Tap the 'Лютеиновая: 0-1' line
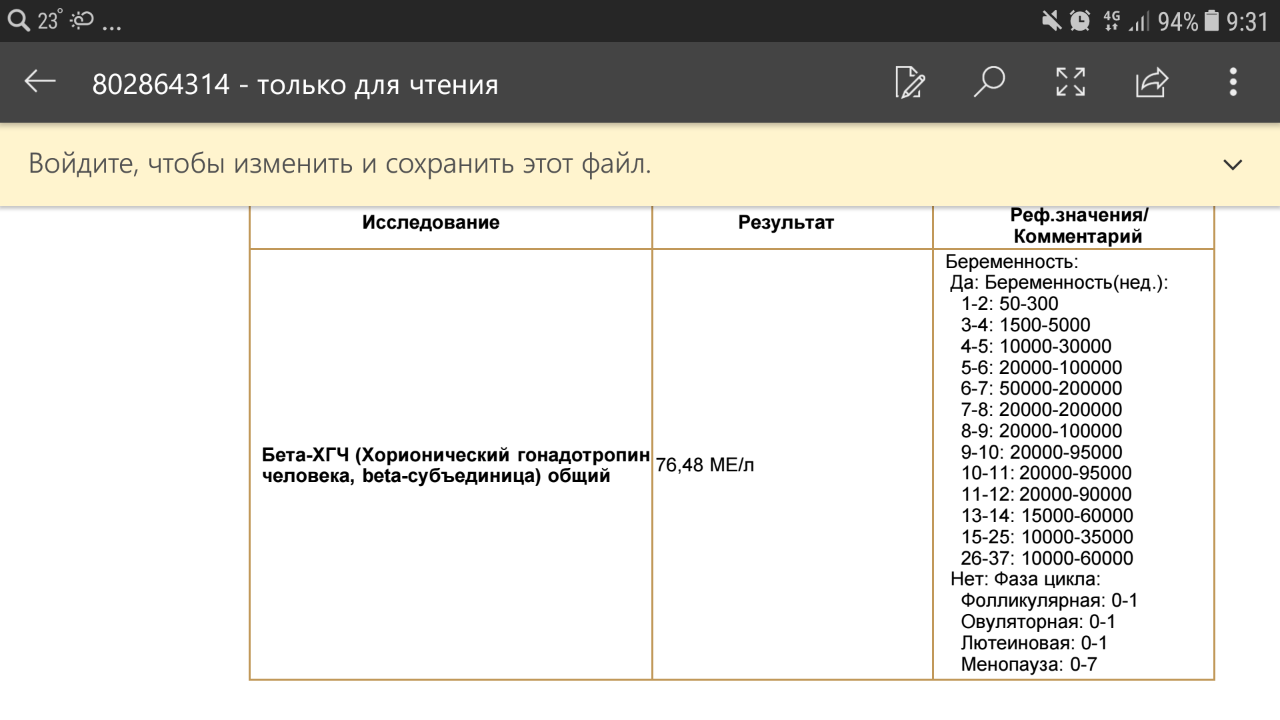This screenshot has width=1280, height=720. 1034,643
